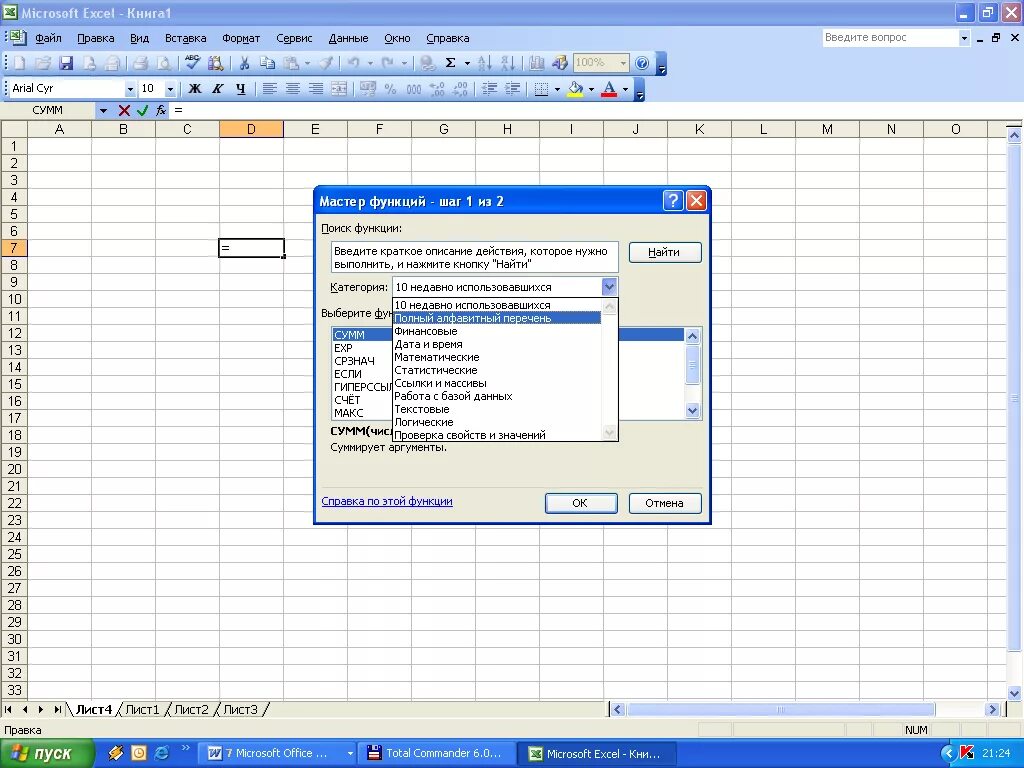Open the Файл menu
The height and width of the screenshot is (768, 1024).
tap(48, 38)
